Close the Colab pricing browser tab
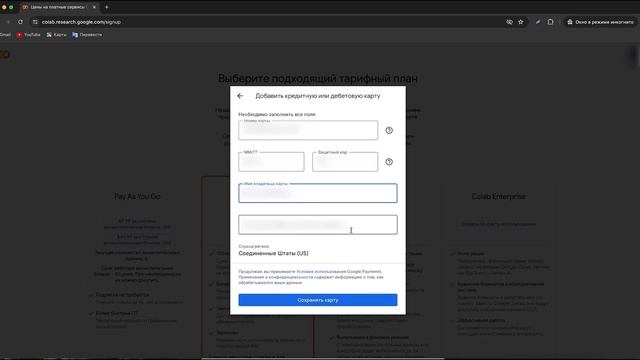This screenshot has height=360, width=640. (x=94, y=7)
